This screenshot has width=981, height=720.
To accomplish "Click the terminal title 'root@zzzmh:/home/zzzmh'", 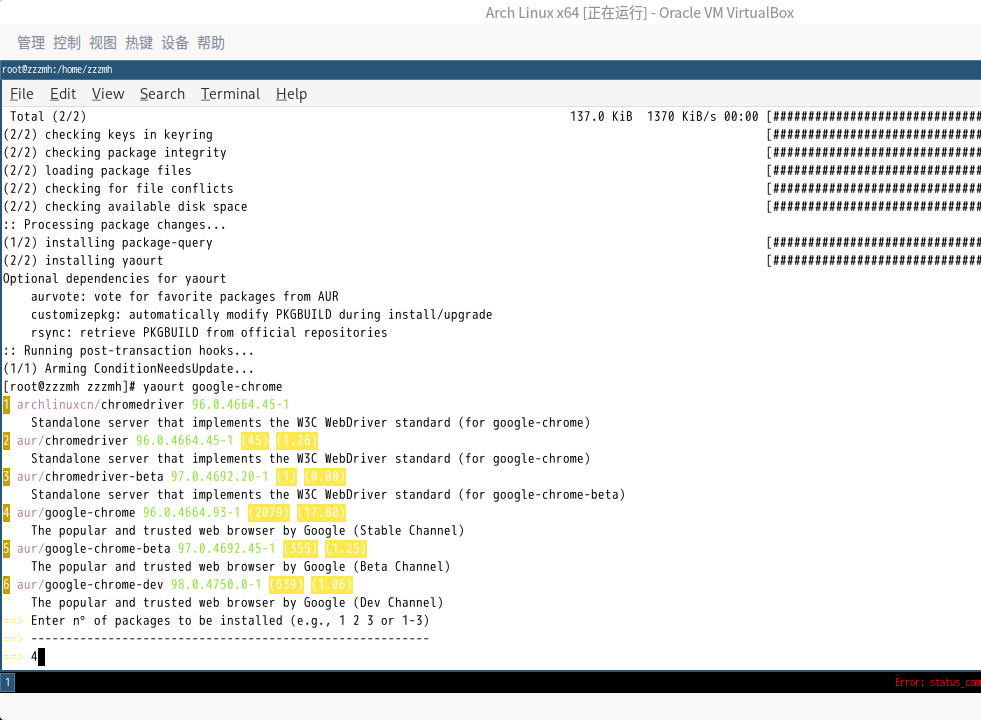I will (58, 69).
